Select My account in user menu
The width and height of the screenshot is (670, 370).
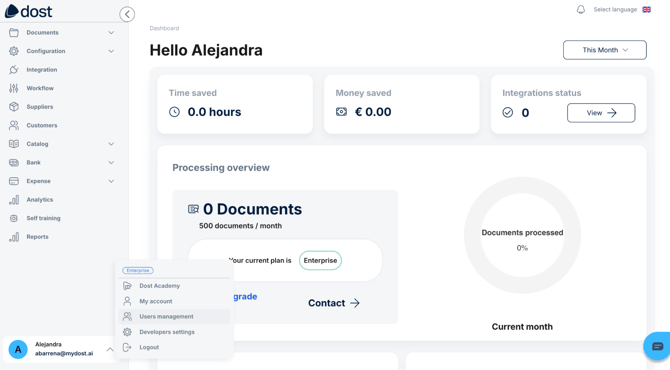coord(174,301)
